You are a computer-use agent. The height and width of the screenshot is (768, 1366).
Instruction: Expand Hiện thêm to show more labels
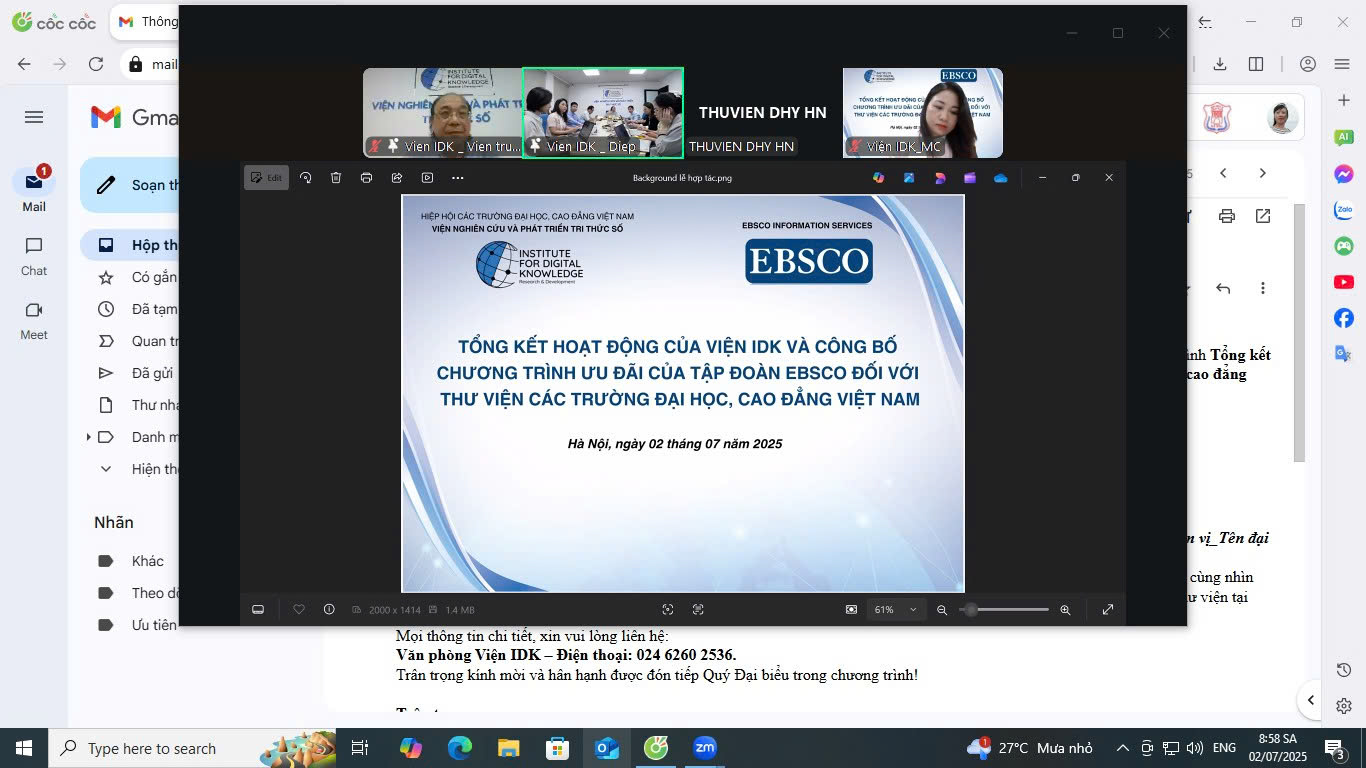130,469
